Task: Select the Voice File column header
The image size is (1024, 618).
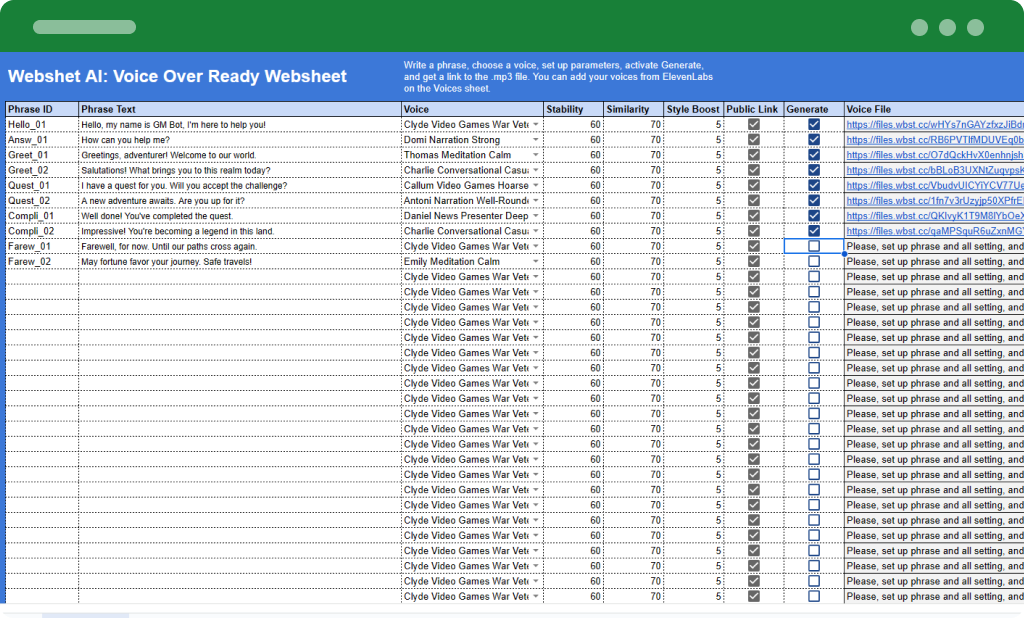Action: coord(934,109)
